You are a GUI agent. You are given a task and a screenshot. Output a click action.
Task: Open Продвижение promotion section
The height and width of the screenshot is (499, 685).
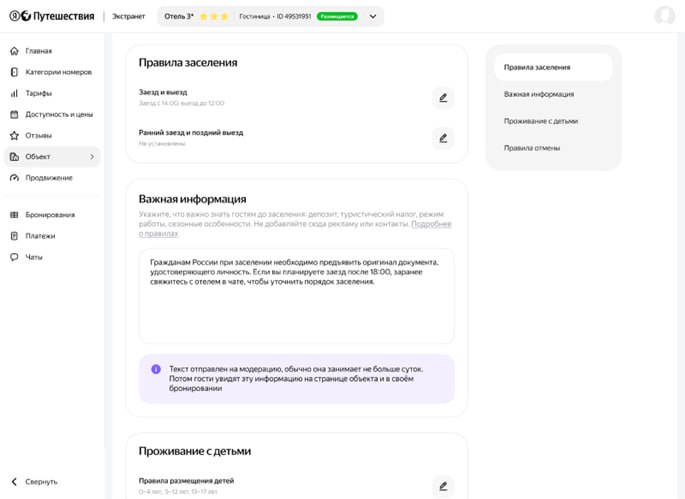tap(48, 177)
